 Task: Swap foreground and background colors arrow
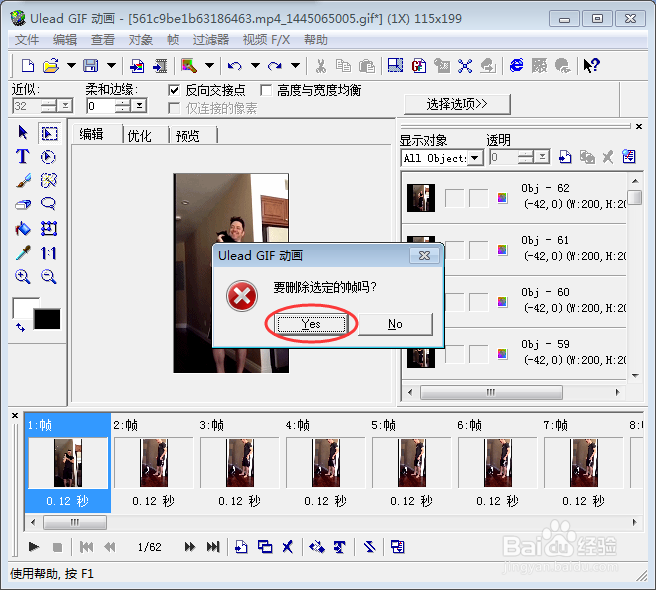(x=20, y=327)
